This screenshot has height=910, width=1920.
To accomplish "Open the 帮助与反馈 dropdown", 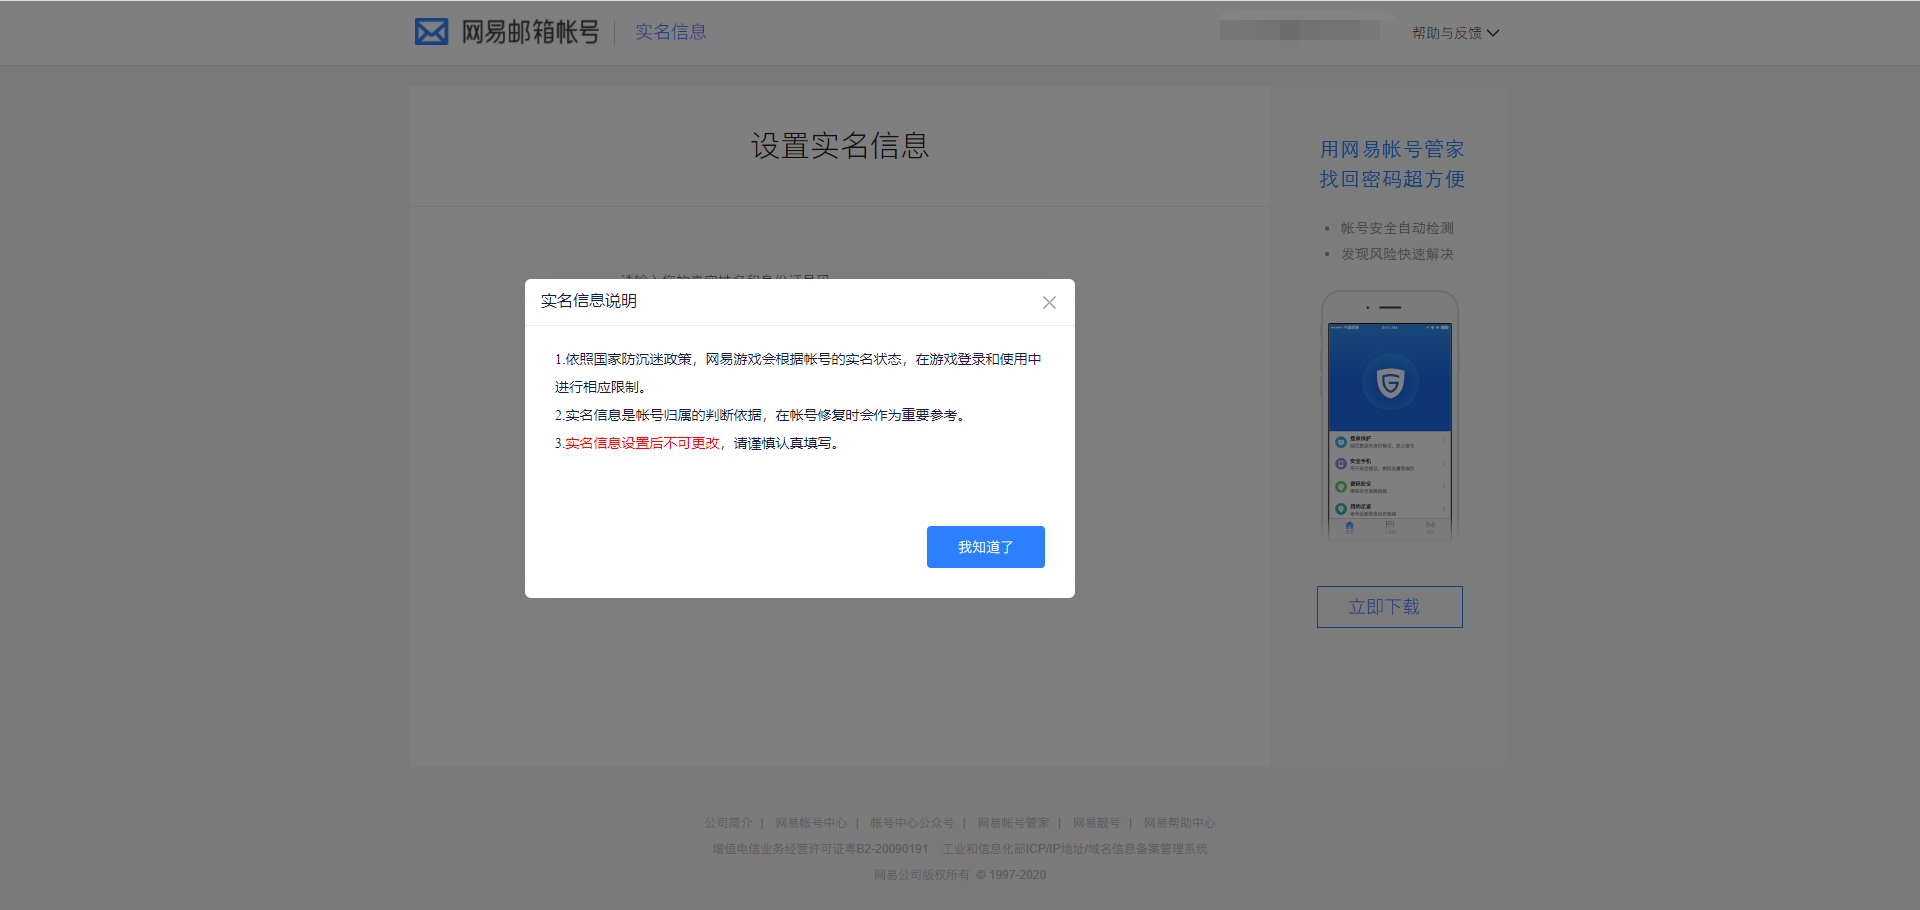I will click(x=1456, y=32).
